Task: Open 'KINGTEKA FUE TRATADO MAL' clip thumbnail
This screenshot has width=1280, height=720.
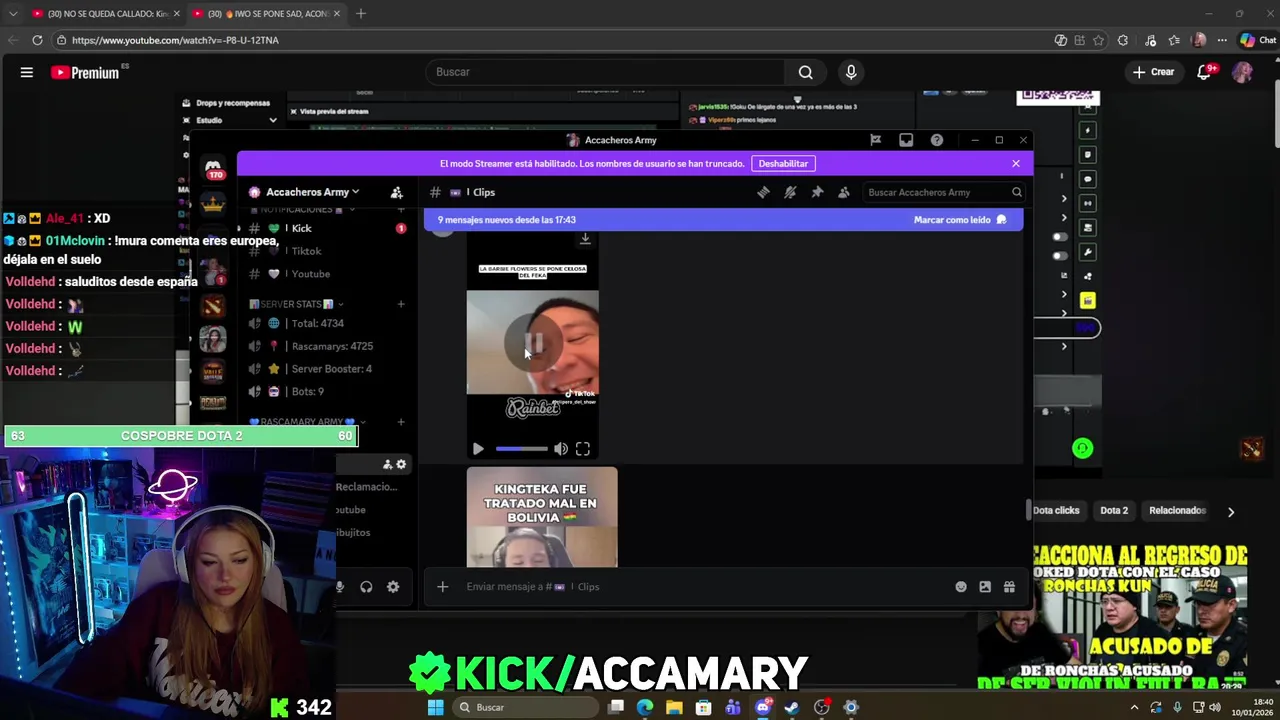Action: coord(542,517)
